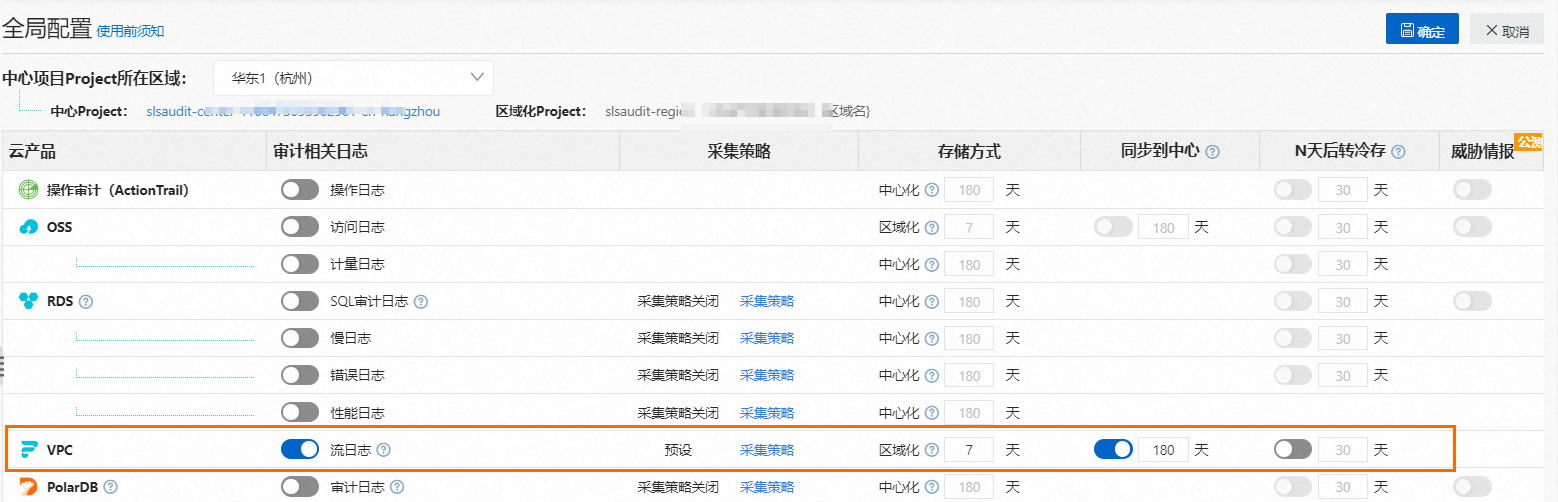
Task: Open 采集策略 link in SQL审计日志 row
Action: pyautogui.click(x=767, y=301)
